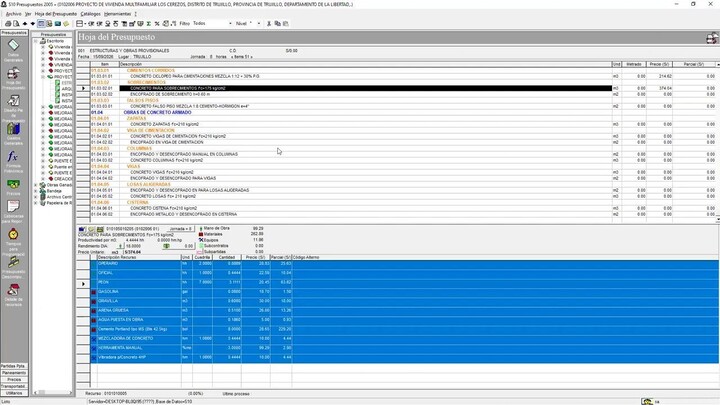Screen dimensions: 720x405
Task: Open the Fórmula Polinómica fx icon
Action: (13, 161)
